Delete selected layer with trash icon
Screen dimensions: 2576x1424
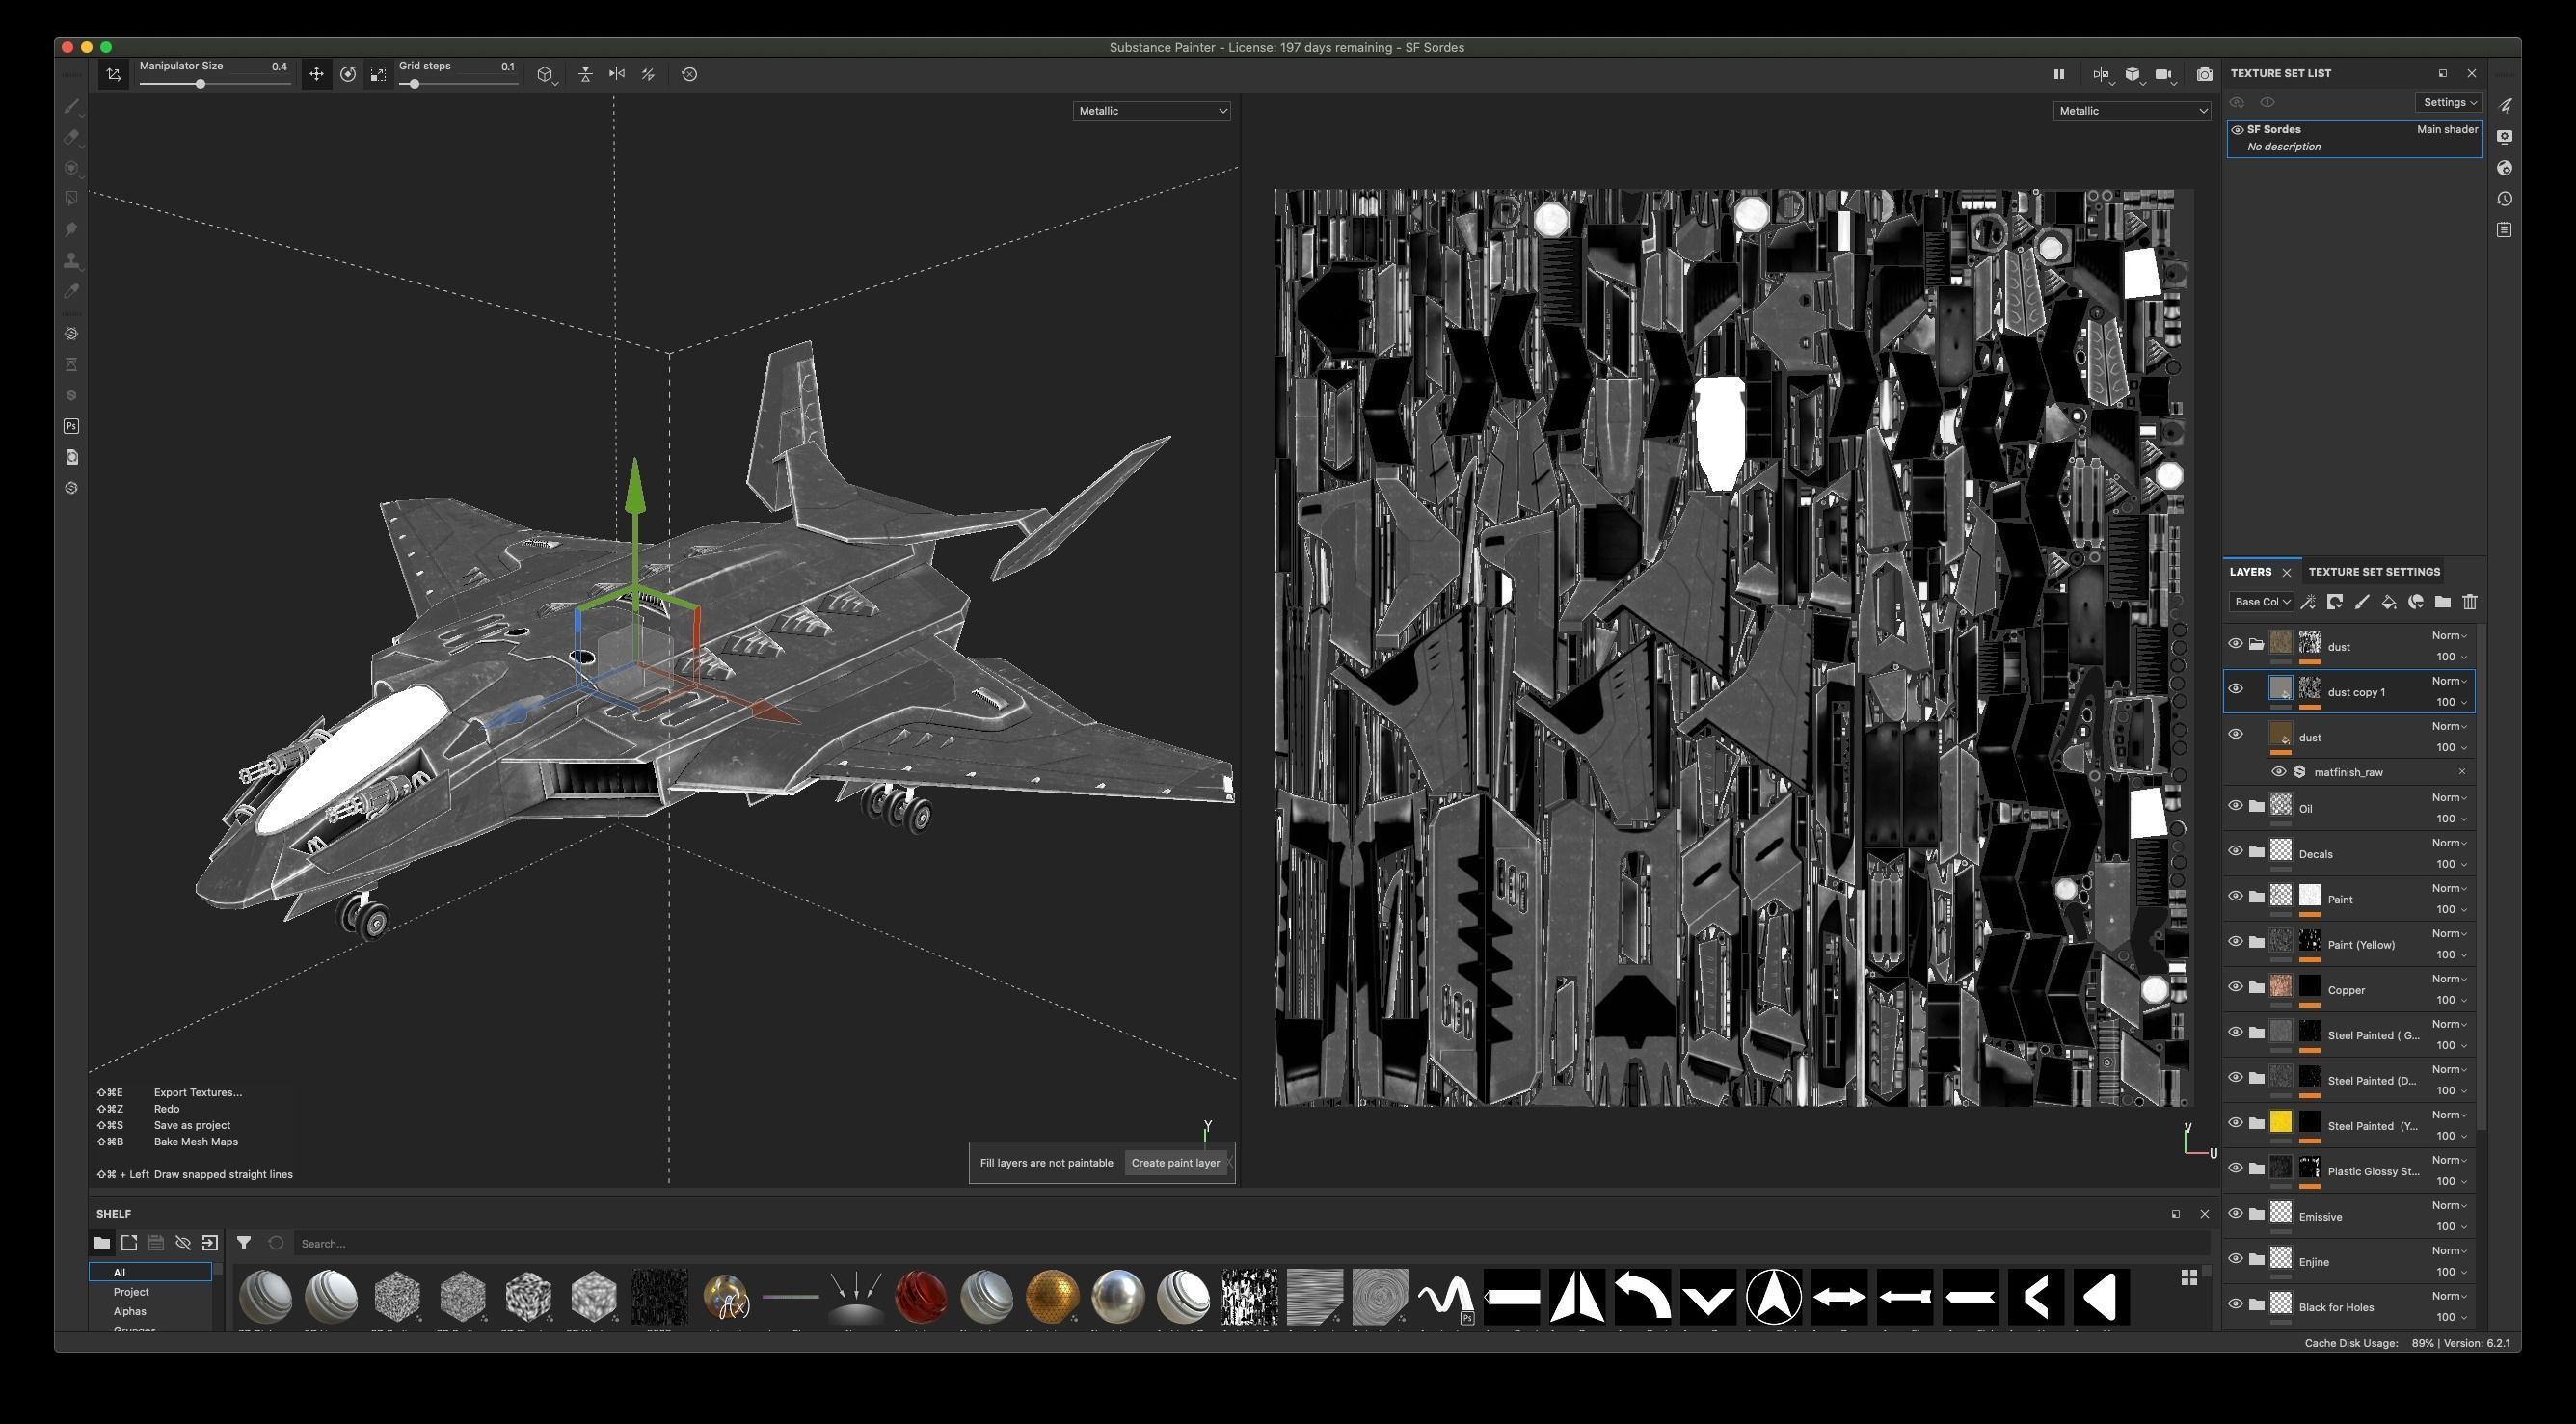[2470, 602]
